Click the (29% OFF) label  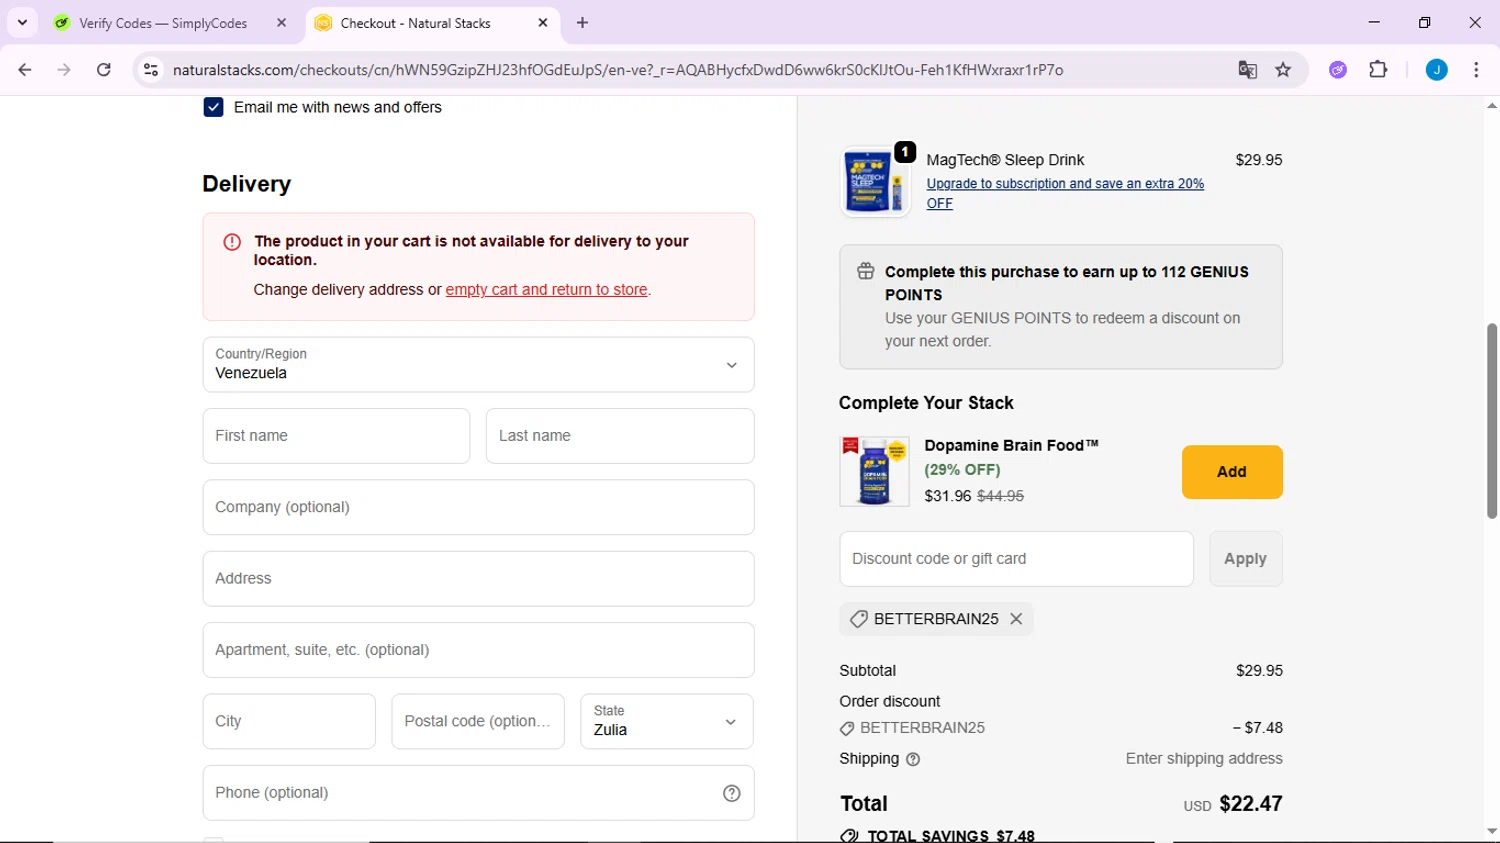(x=962, y=470)
